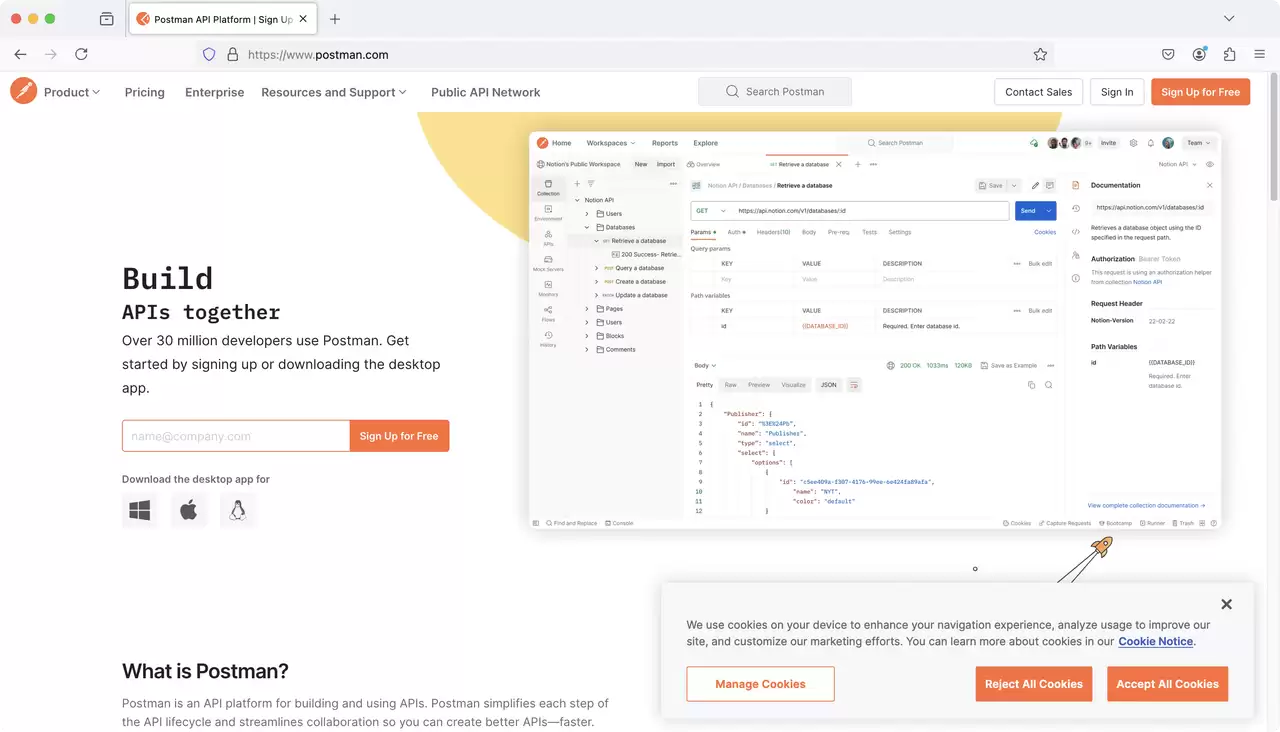Expand the Resources and Support menu

point(334,92)
